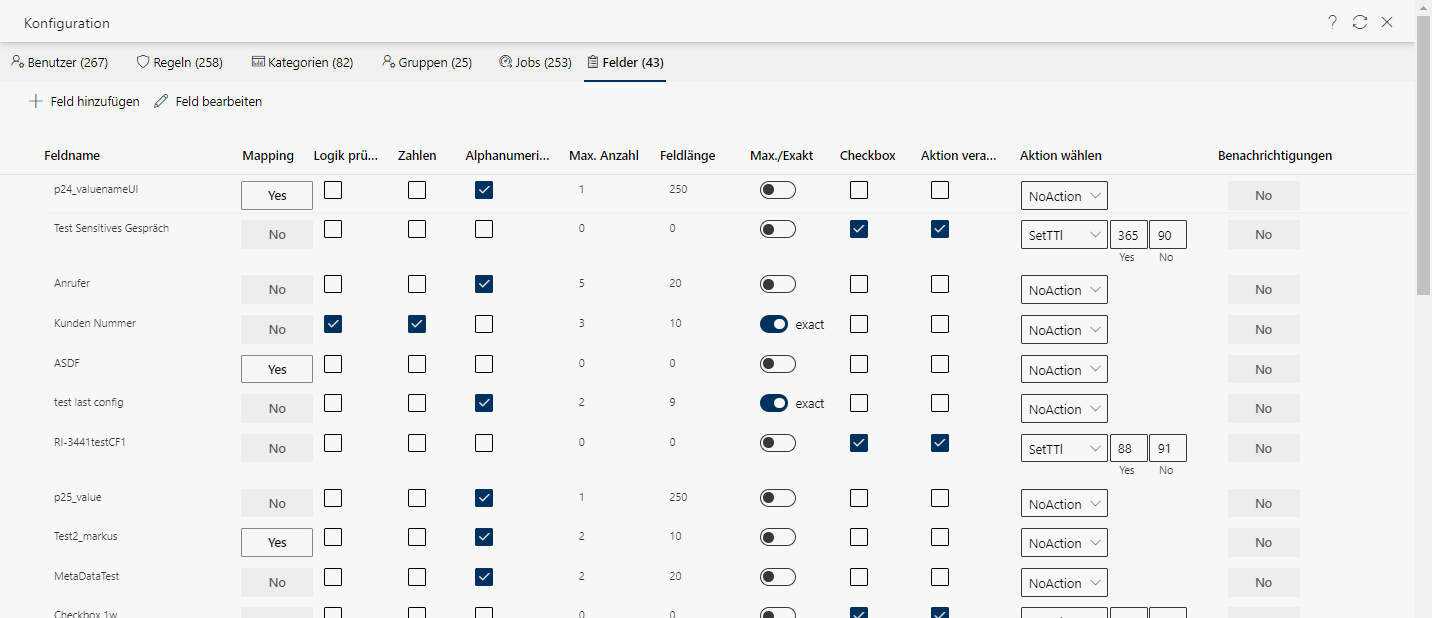Click the Regeln shield icon
This screenshot has height=618, width=1432.
pyautogui.click(x=143, y=62)
